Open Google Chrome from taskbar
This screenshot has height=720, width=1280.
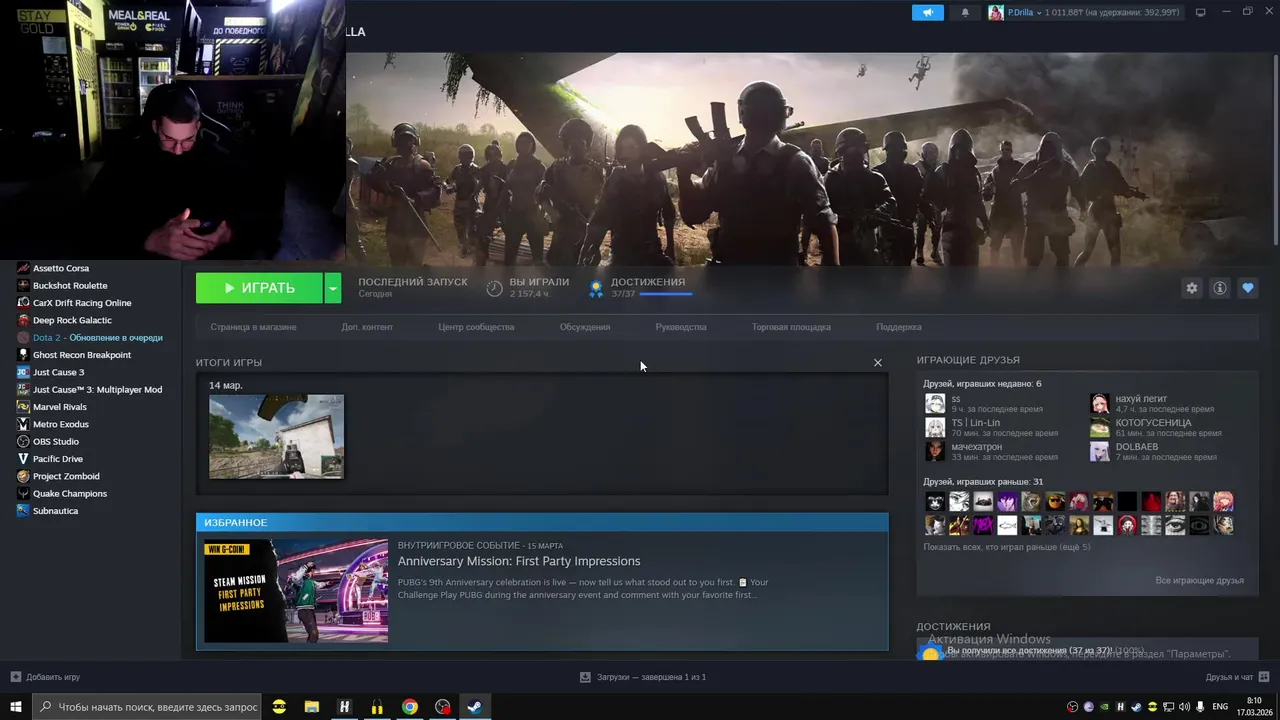point(410,707)
